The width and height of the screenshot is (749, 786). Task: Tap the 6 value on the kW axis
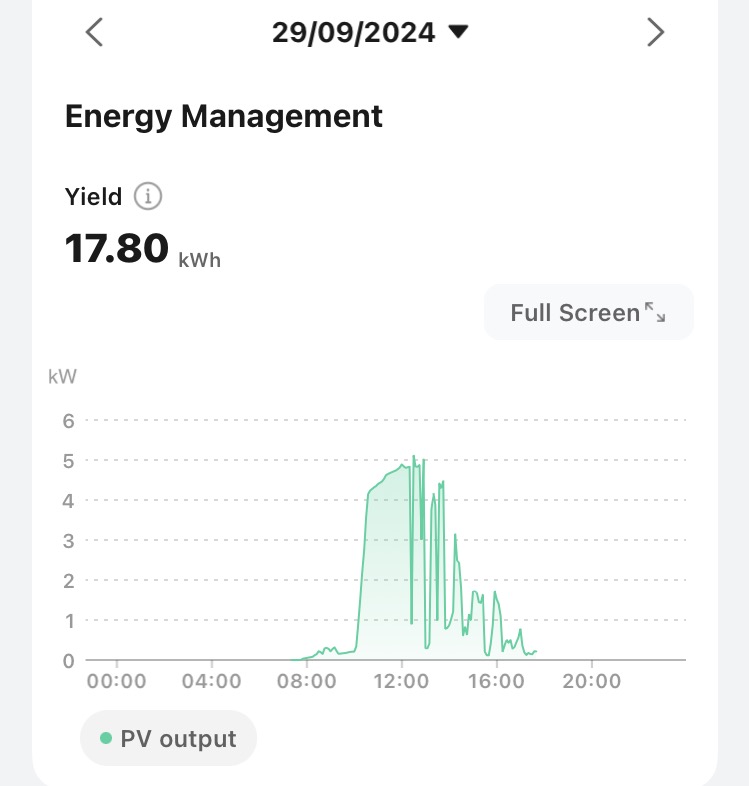tap(69, 421)
